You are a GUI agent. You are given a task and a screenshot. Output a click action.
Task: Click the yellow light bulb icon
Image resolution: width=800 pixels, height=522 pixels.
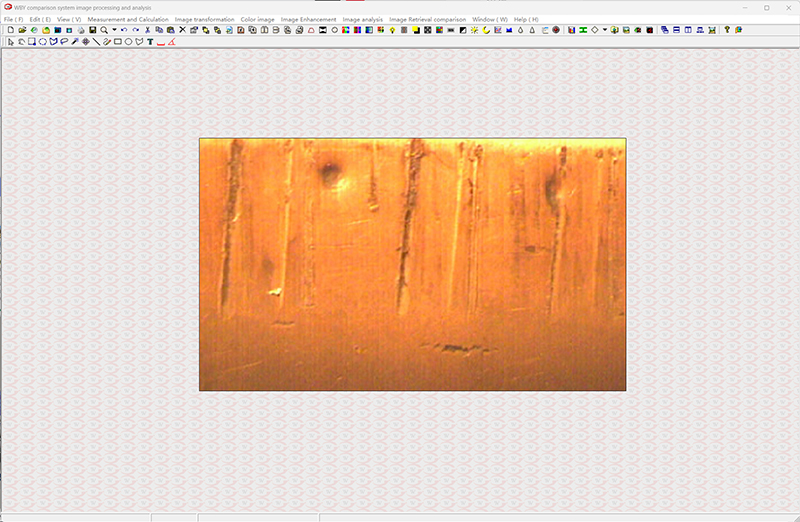392,30
